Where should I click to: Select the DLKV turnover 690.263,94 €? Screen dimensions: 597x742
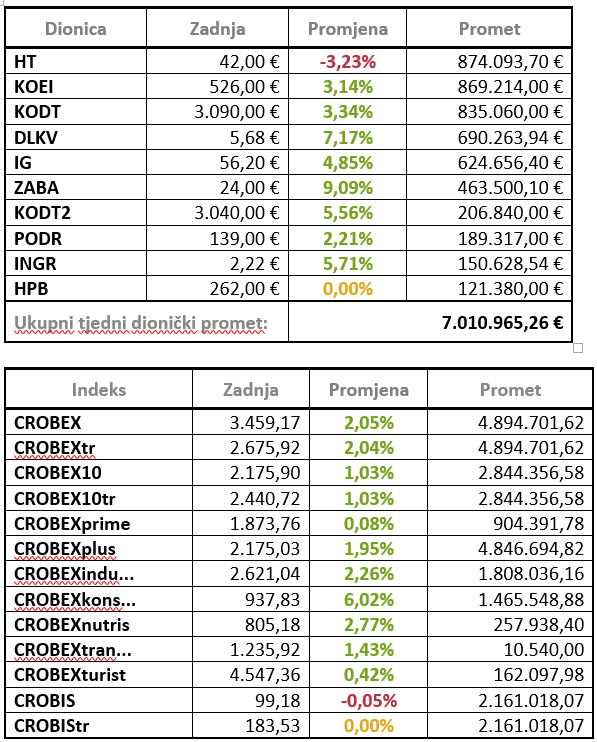coord(510,138)
